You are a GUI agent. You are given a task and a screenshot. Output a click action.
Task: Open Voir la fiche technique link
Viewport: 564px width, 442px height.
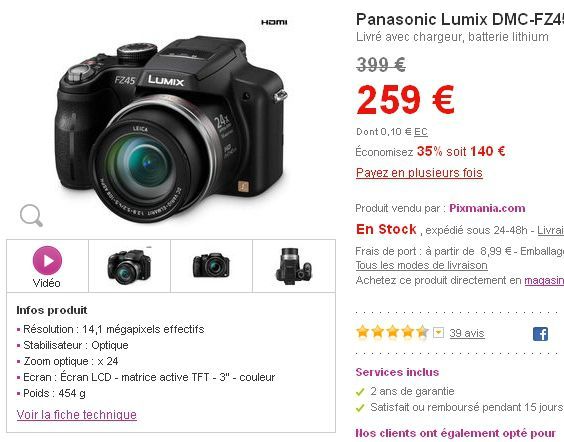point(77,415)
